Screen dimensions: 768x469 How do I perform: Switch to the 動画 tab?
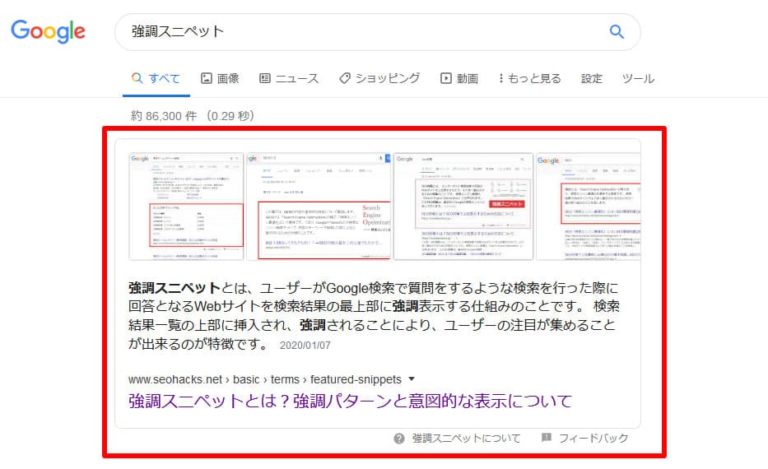[459, 78]
